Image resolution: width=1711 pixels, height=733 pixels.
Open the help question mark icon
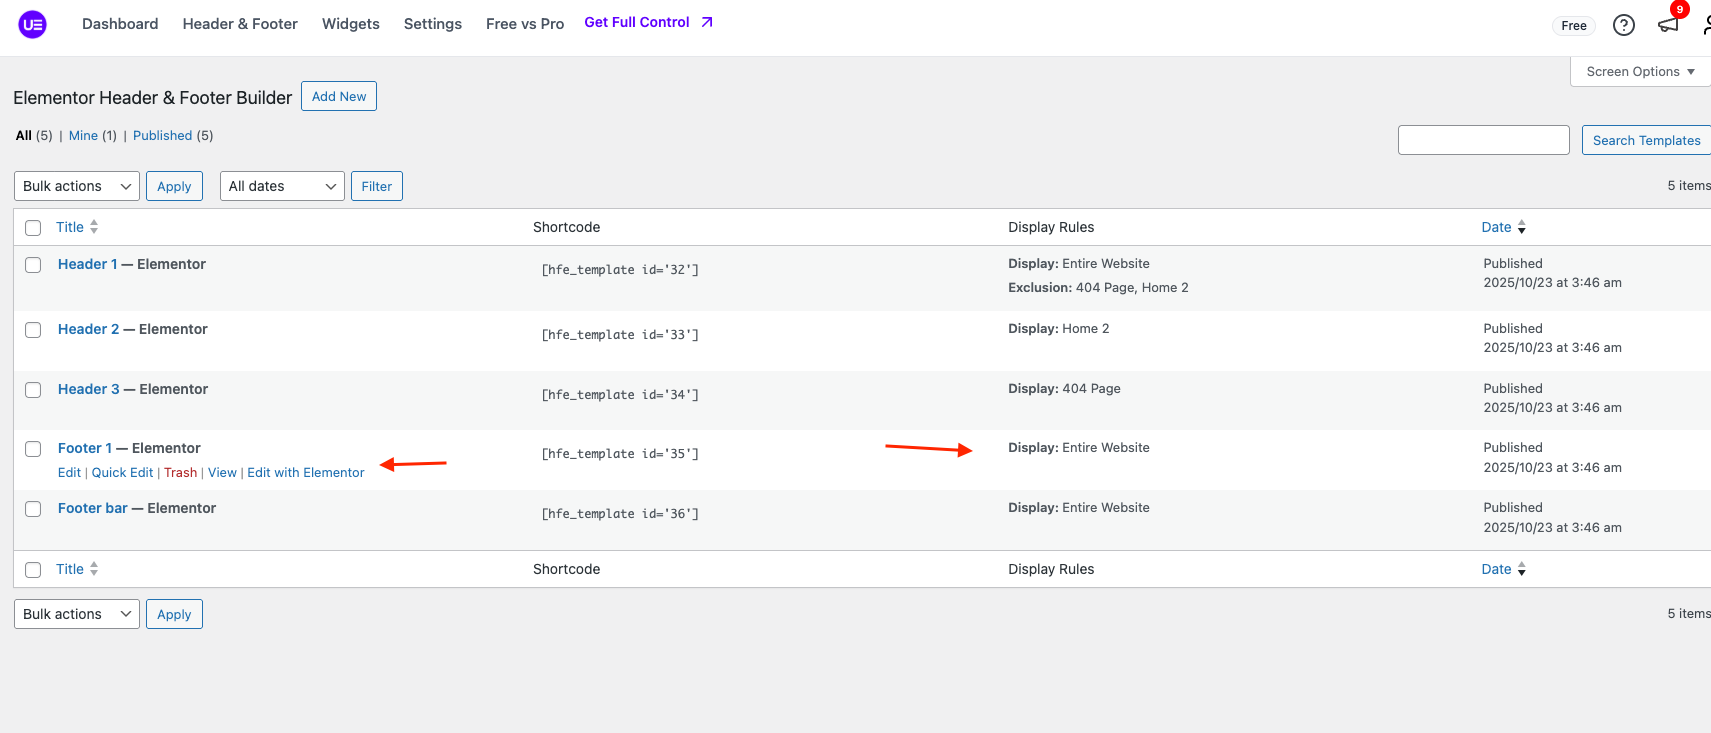point(1623,25)
